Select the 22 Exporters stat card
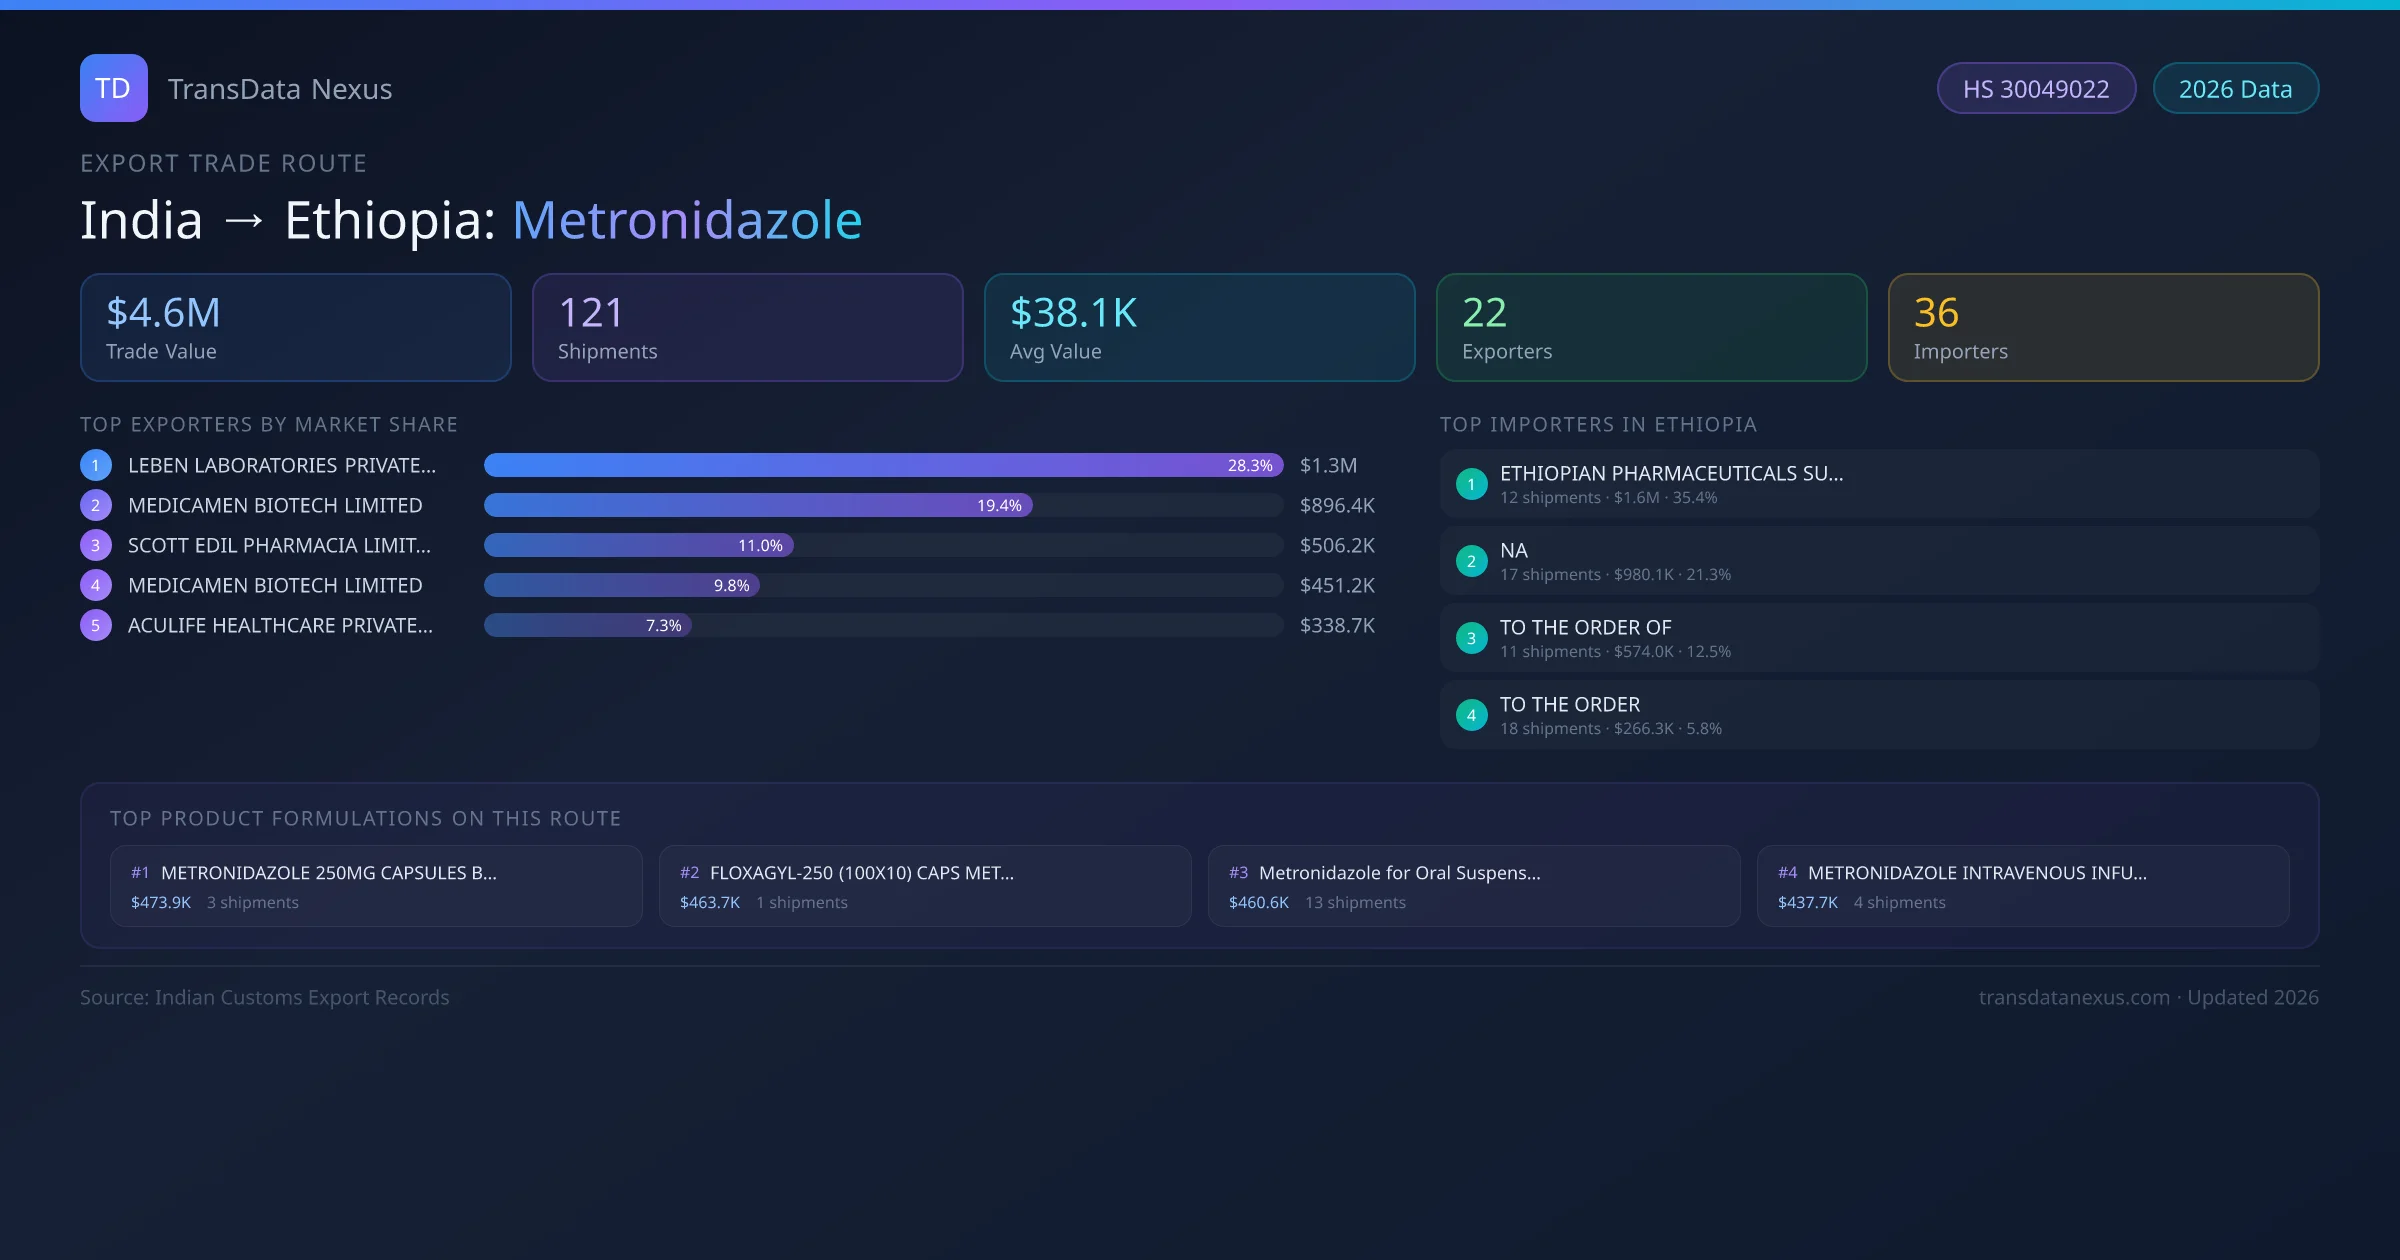Image resolution: width=2400 pixels, height=1260 pixels. (1651, 327)
